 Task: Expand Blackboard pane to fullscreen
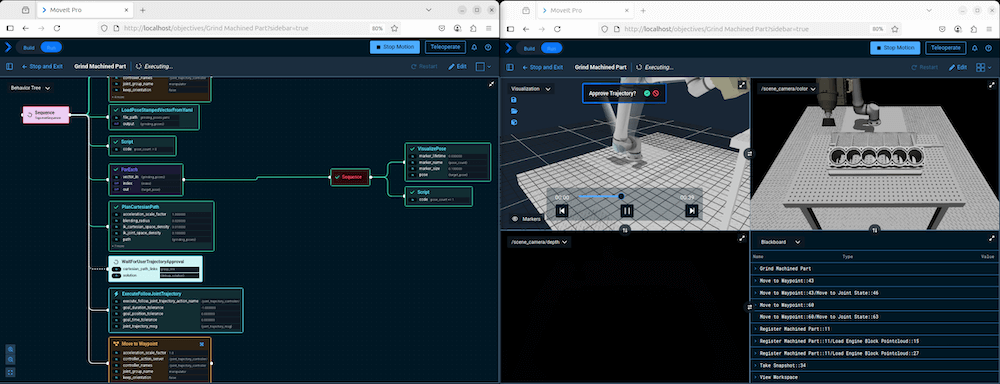point(992,238)
